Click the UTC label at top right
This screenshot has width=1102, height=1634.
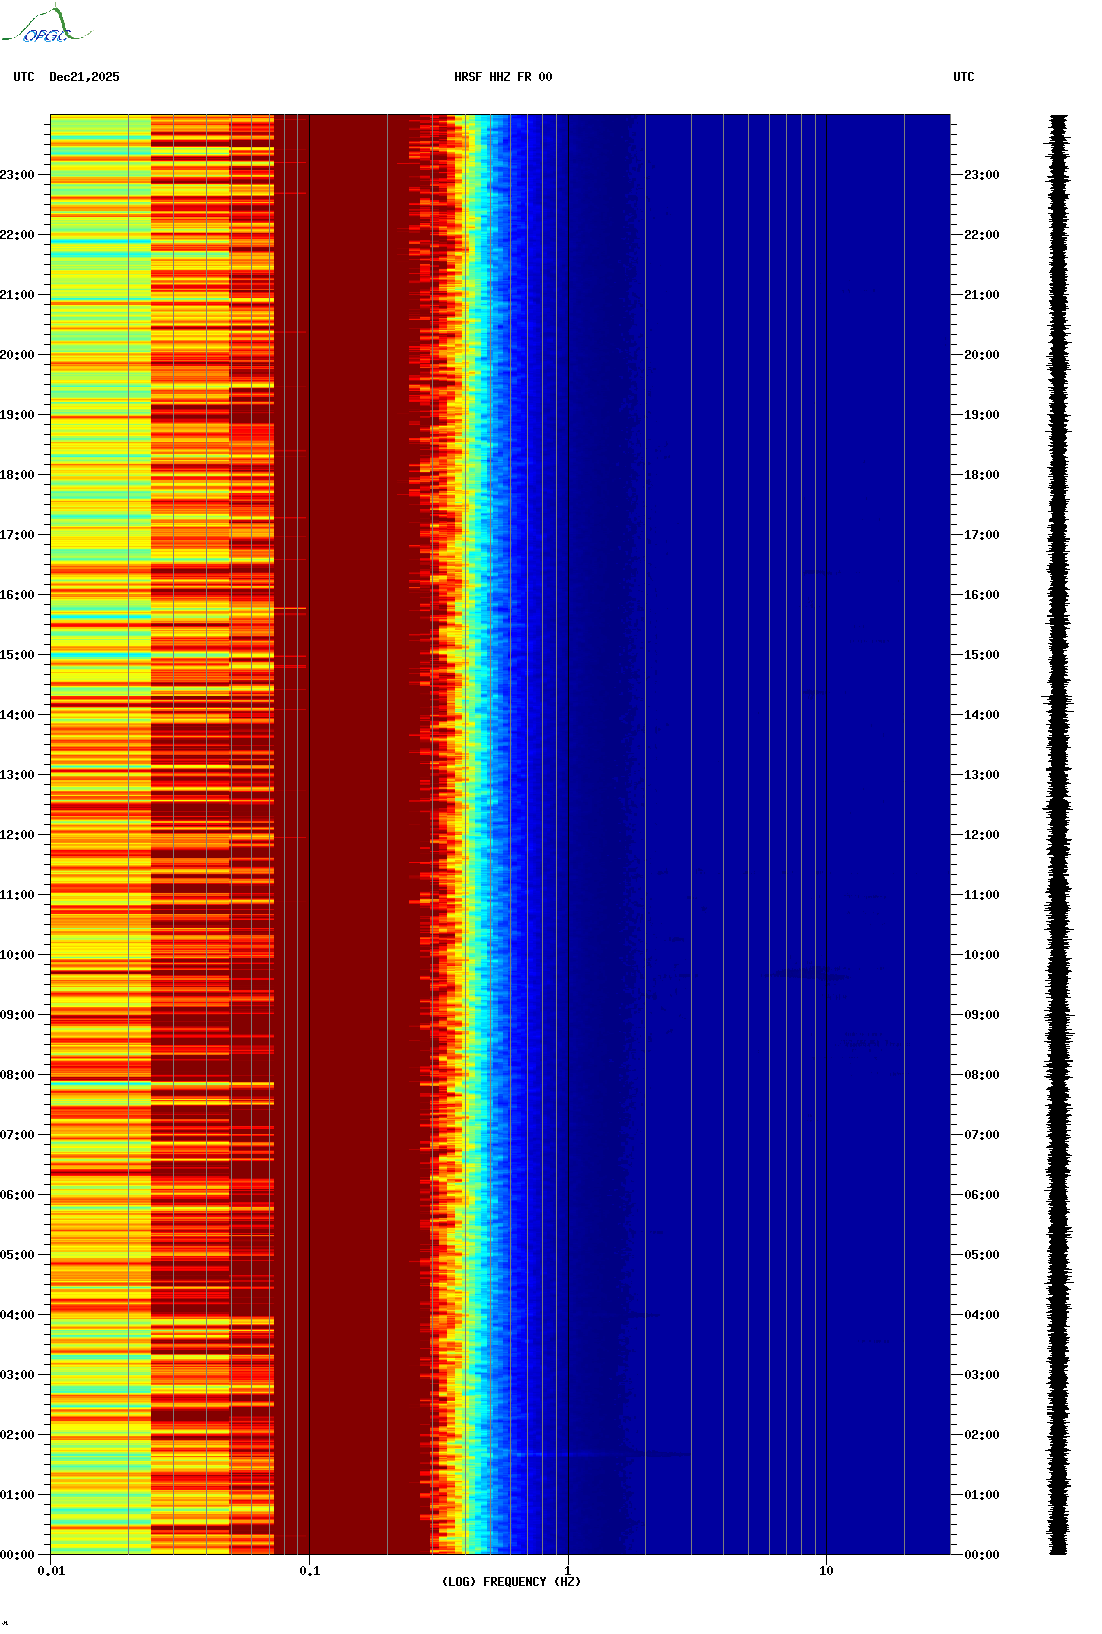click(x=964, y=77)
